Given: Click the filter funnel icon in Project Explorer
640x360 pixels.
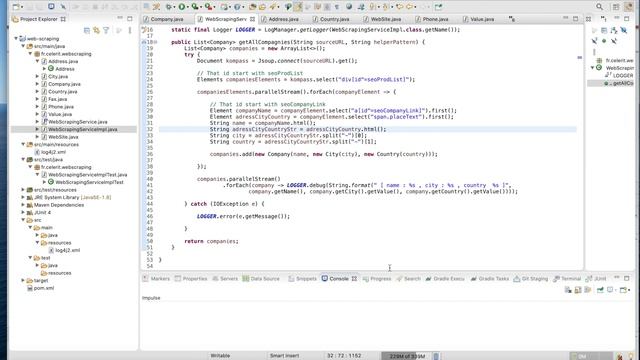Looking at the screenshot, I should point(106,30).
